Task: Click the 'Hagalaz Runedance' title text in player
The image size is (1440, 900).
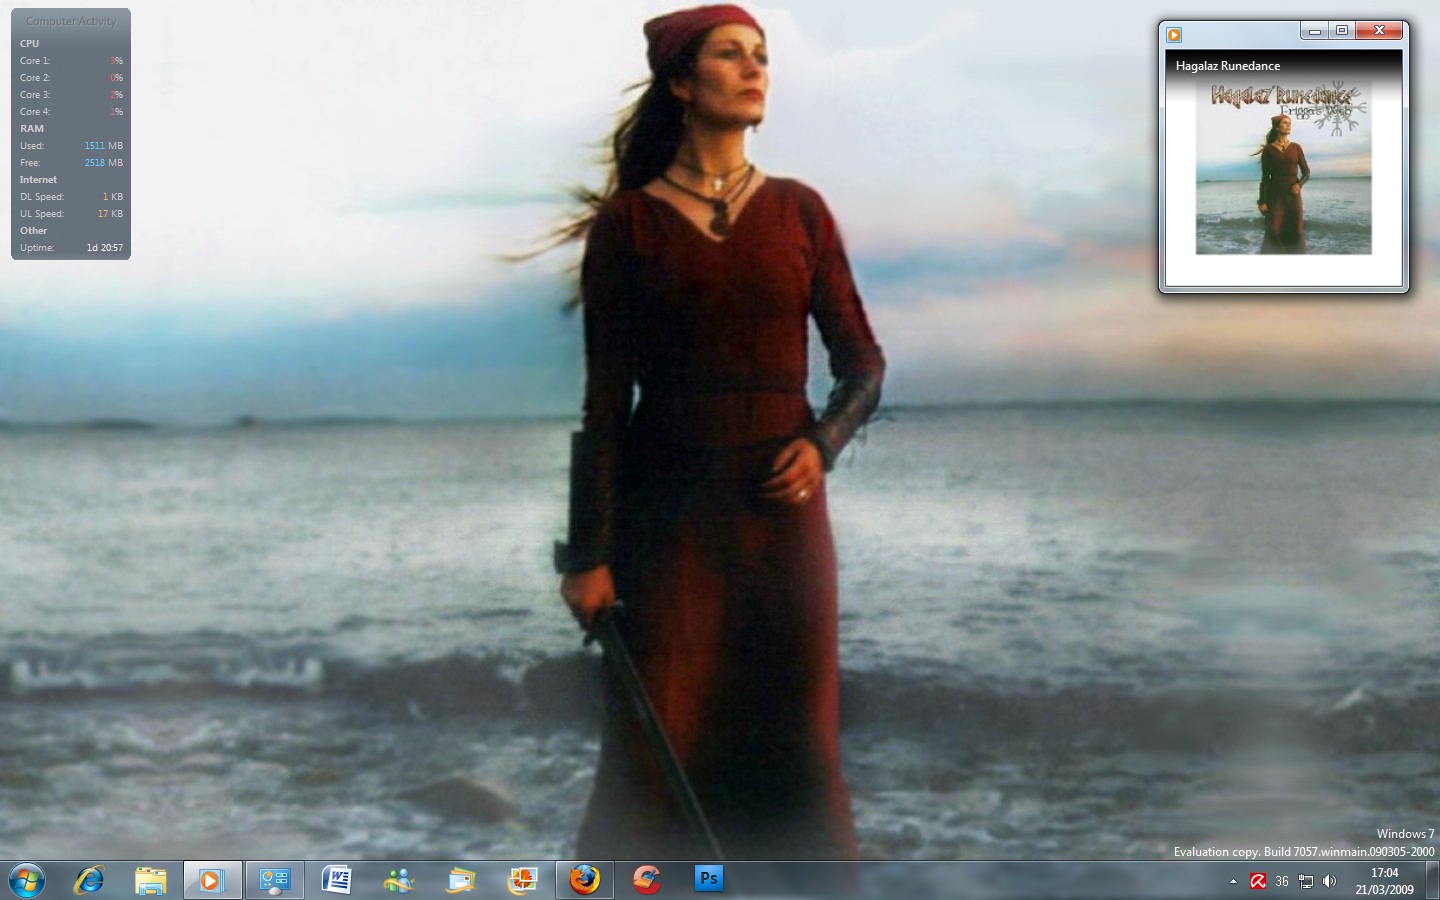Action: pos(1228,66)
